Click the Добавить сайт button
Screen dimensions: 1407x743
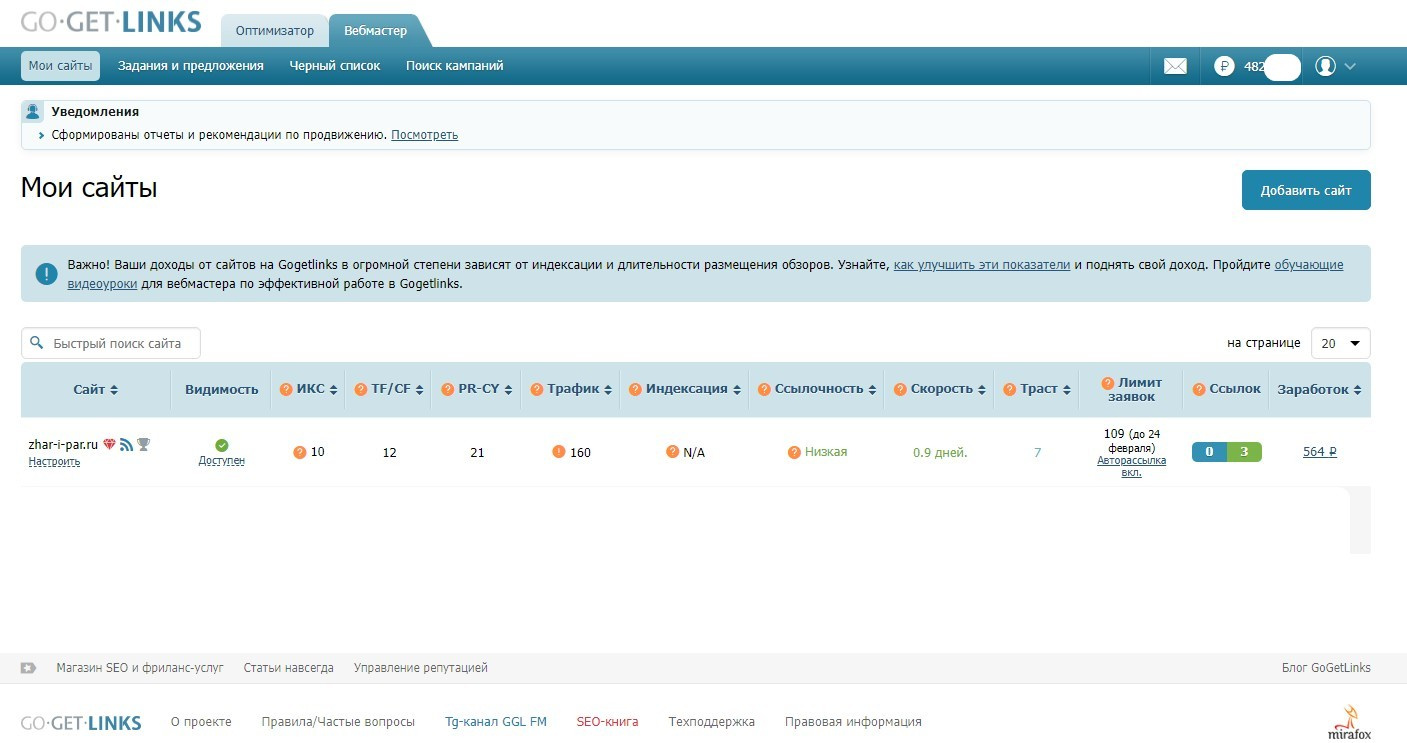1306,190
